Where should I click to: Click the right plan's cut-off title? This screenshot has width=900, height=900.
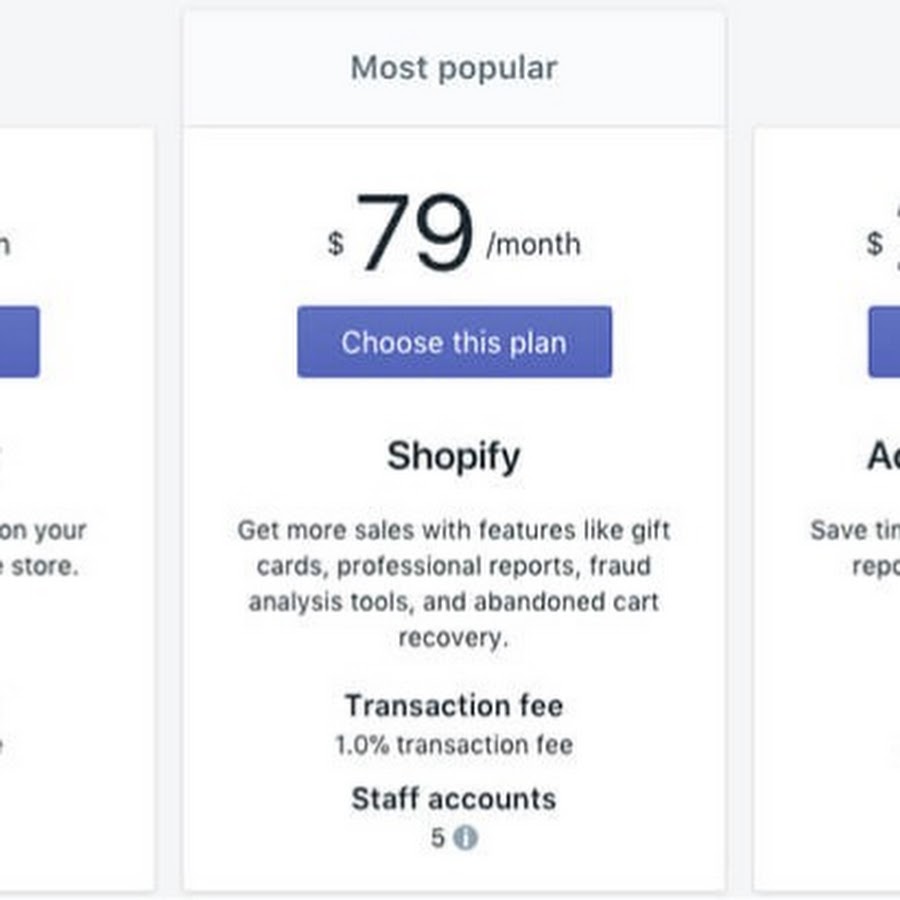[x=883, y=457]
